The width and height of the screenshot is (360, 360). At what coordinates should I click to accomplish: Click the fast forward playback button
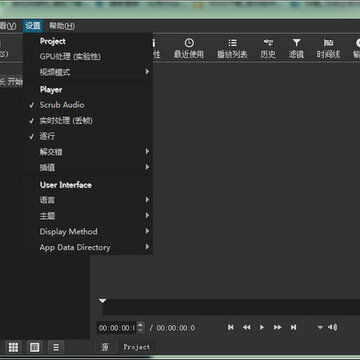(x=278, y=327)
